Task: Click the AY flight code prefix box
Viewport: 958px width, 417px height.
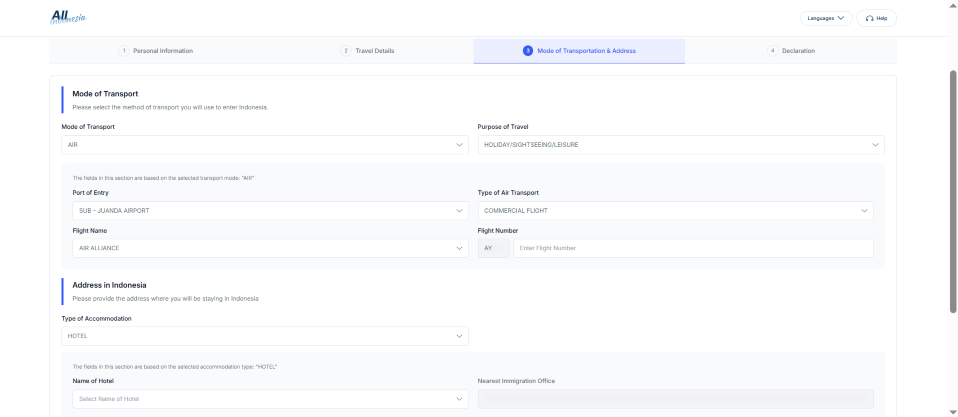Action: [493, 248]
